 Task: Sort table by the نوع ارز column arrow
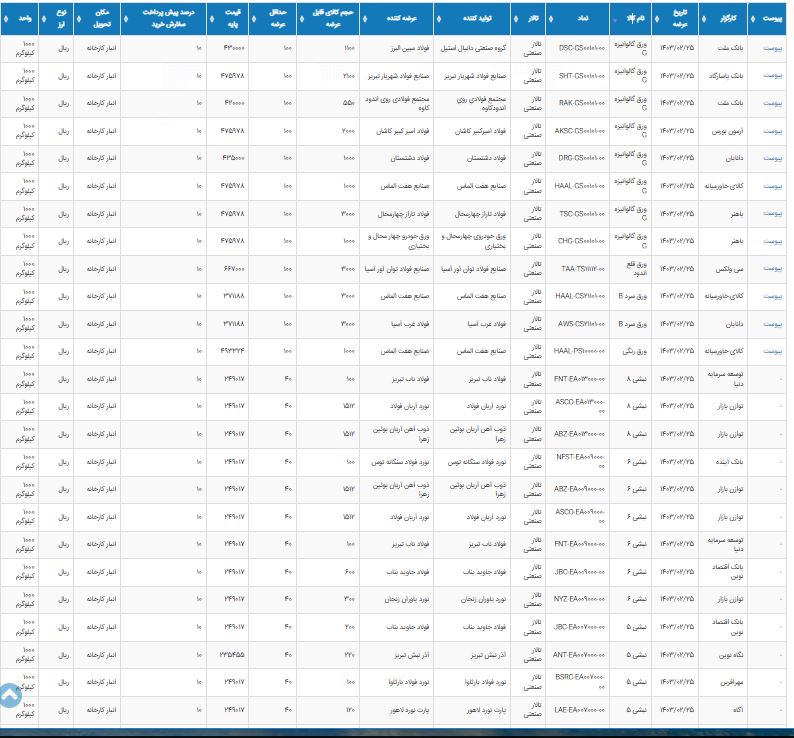44,19
